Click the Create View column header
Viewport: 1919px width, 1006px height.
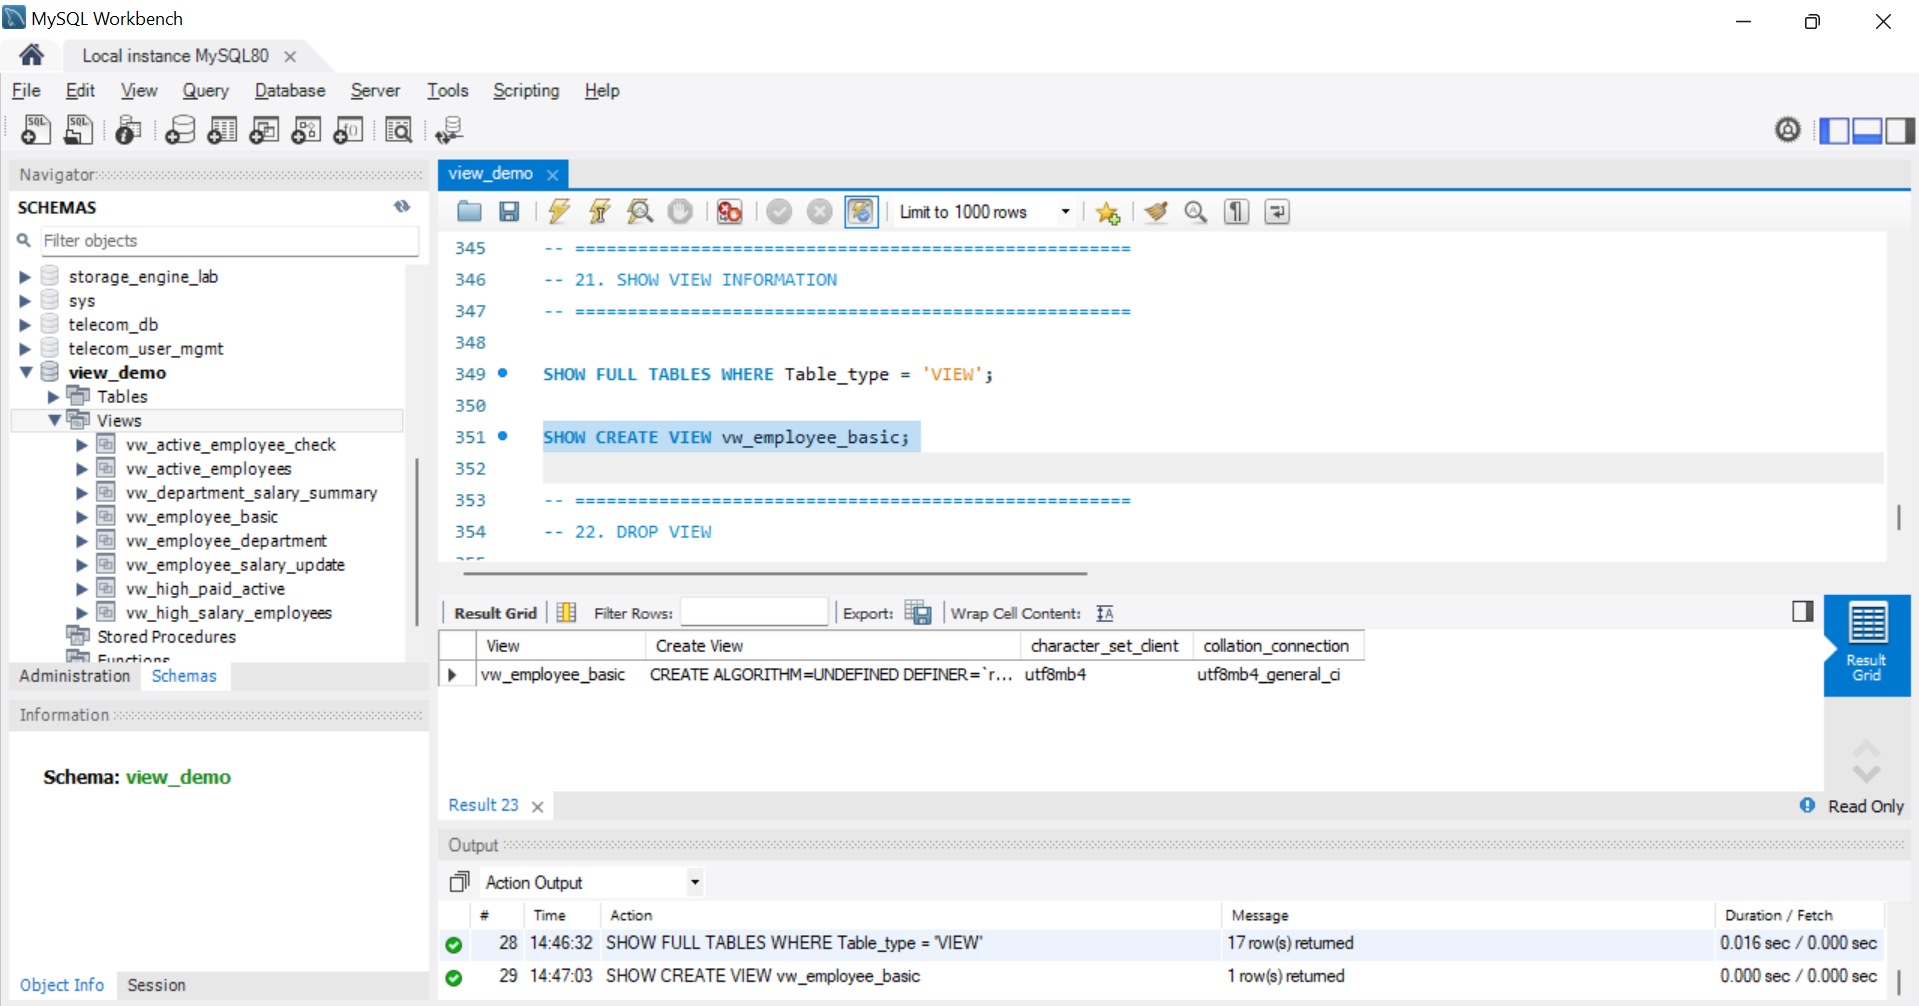[x=832, y=646]
